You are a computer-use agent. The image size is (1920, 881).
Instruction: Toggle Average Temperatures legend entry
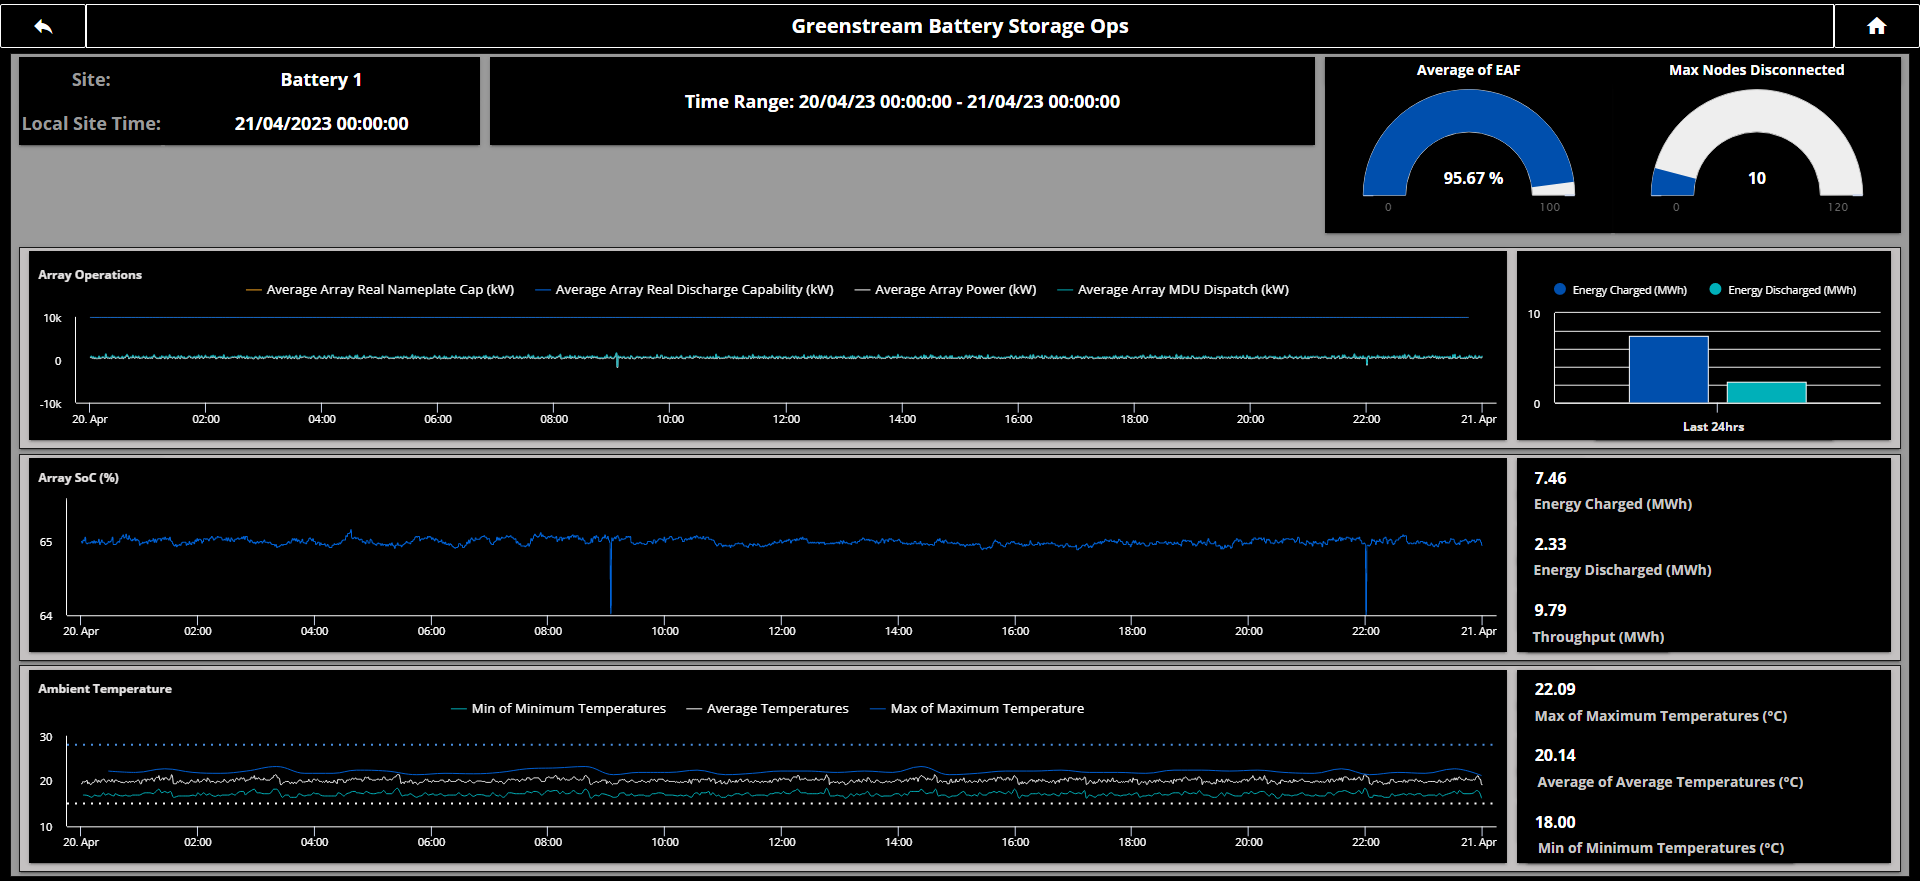(767, 709)
